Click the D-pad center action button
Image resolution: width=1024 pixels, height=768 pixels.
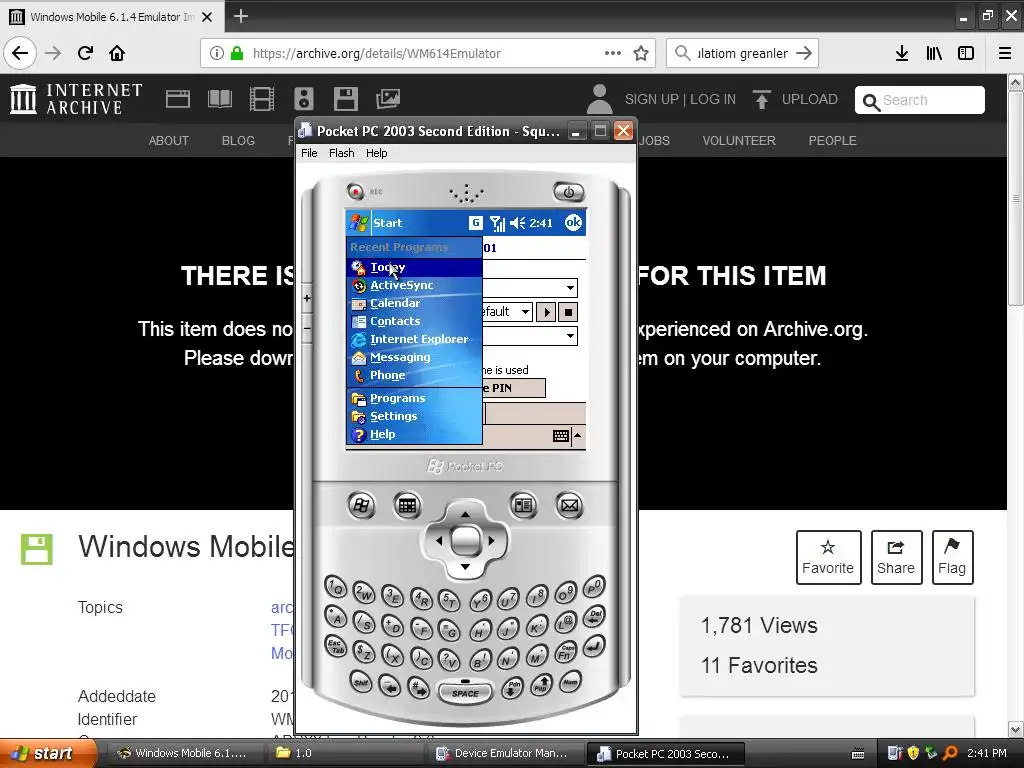[465, 540]
